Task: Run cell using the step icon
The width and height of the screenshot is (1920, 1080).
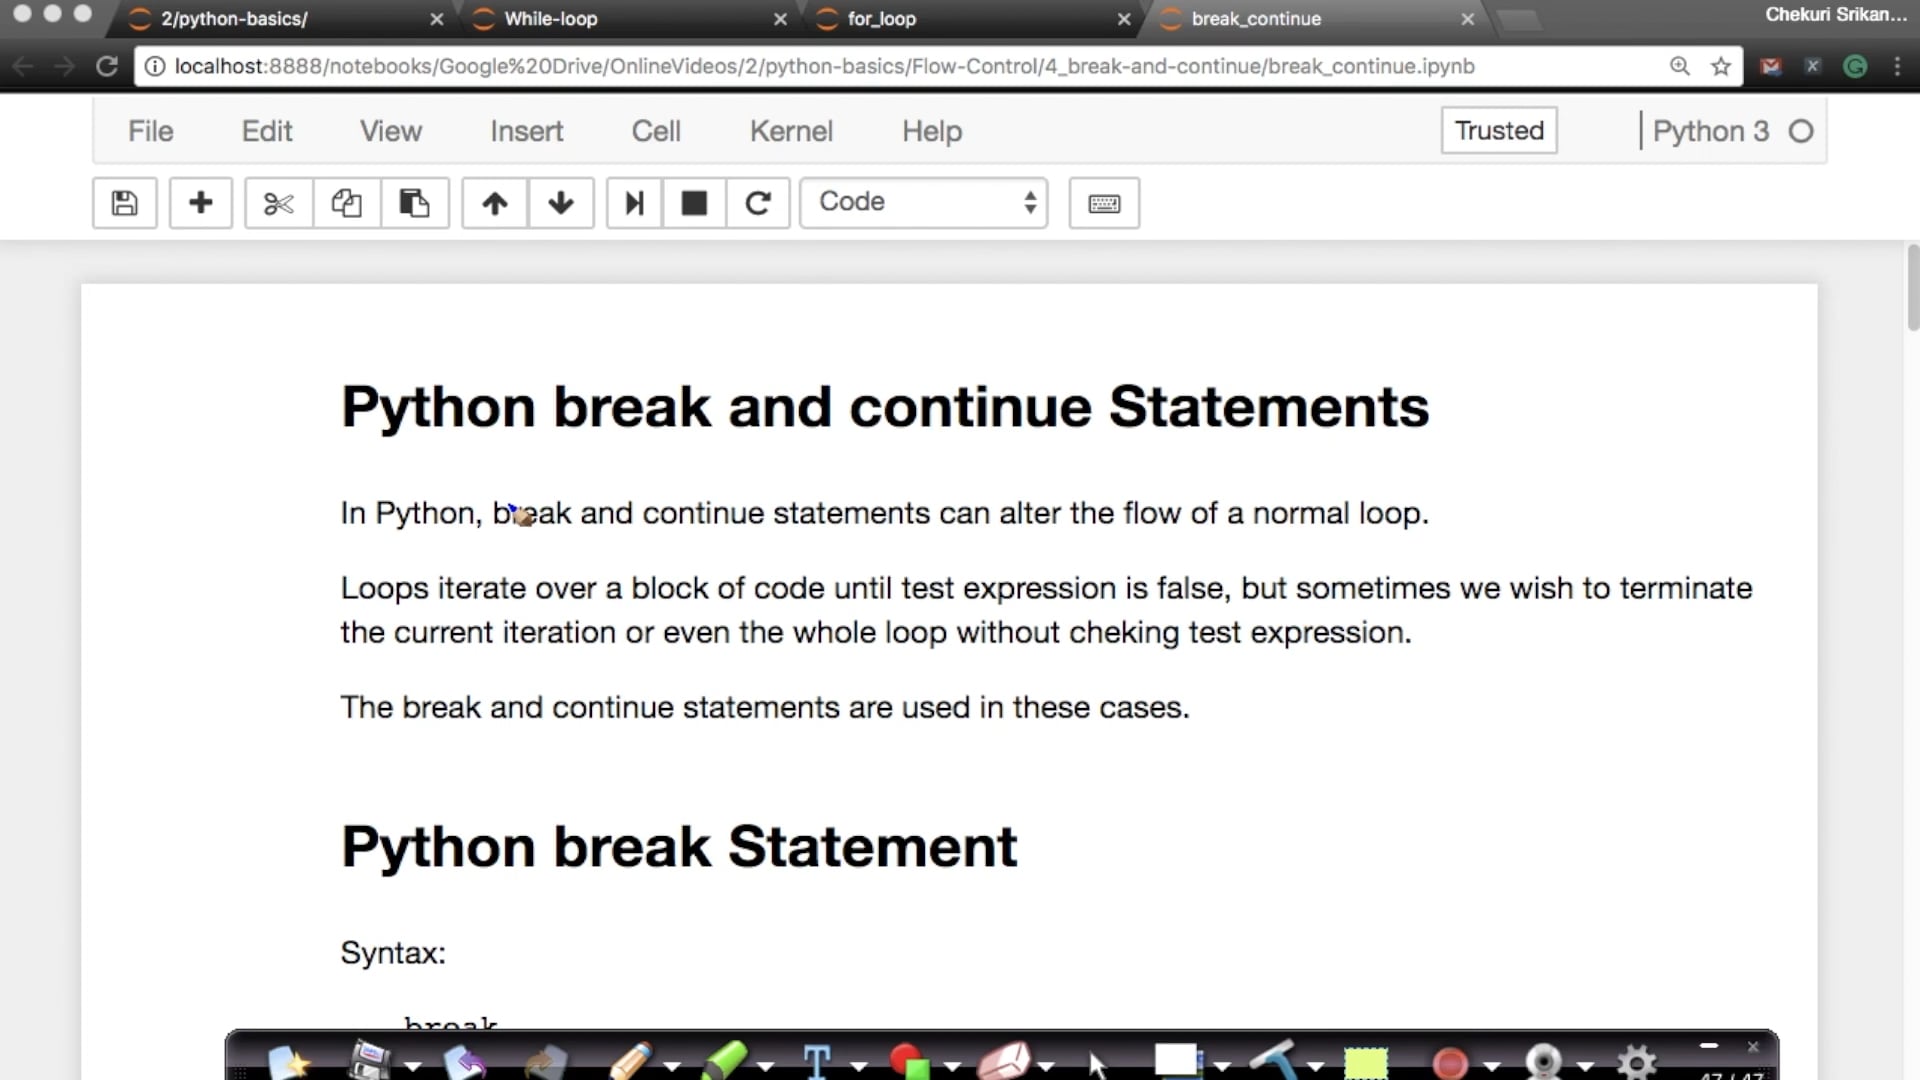Action: (x=634, y=203)
